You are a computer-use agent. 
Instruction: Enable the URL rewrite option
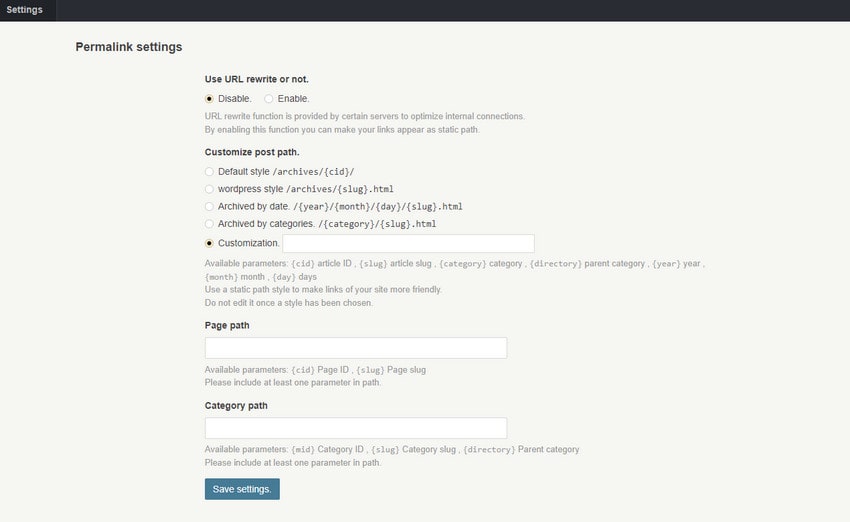(x=268, y=99)
